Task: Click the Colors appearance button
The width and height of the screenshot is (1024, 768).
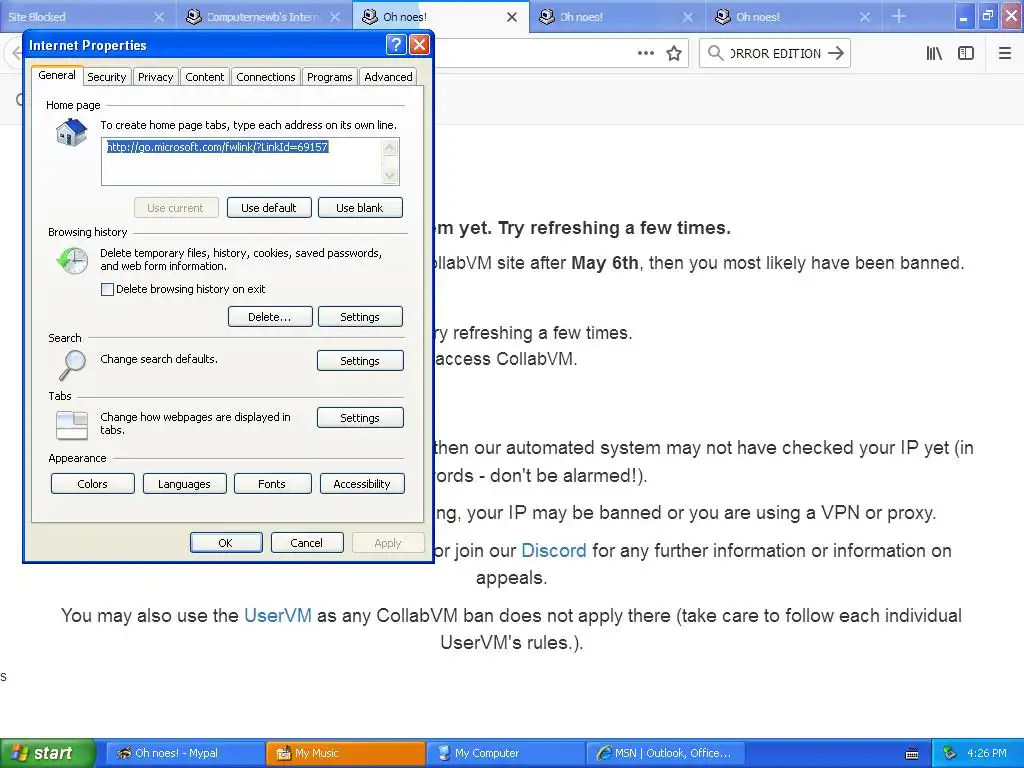Action: pos(93,484)
